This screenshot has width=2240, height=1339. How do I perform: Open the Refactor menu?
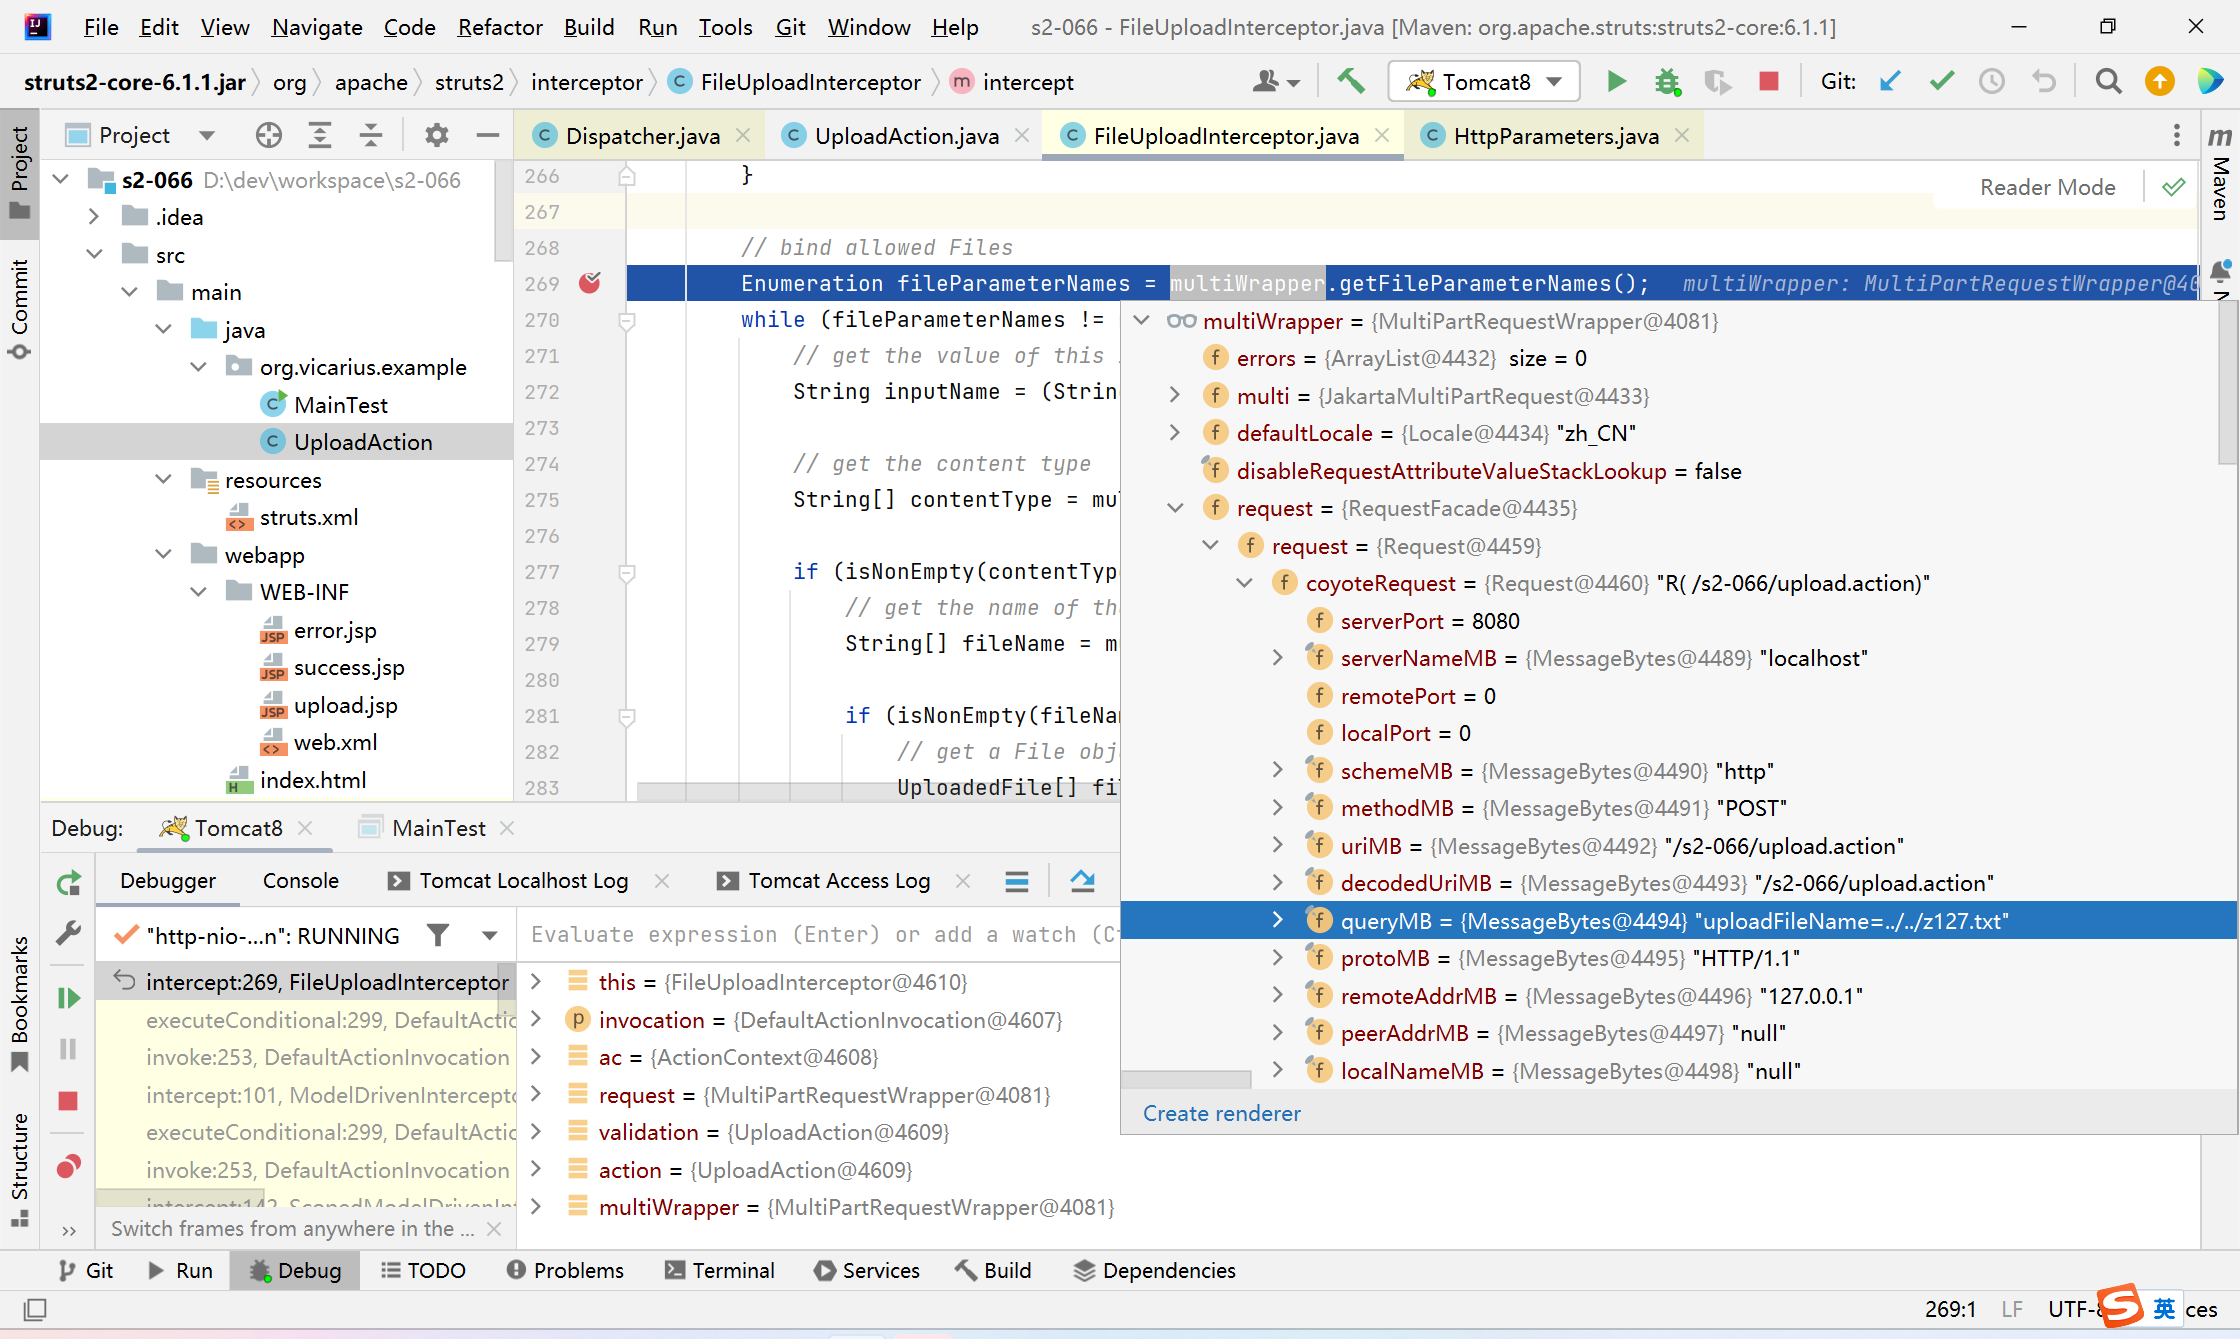tap(499, 27)
